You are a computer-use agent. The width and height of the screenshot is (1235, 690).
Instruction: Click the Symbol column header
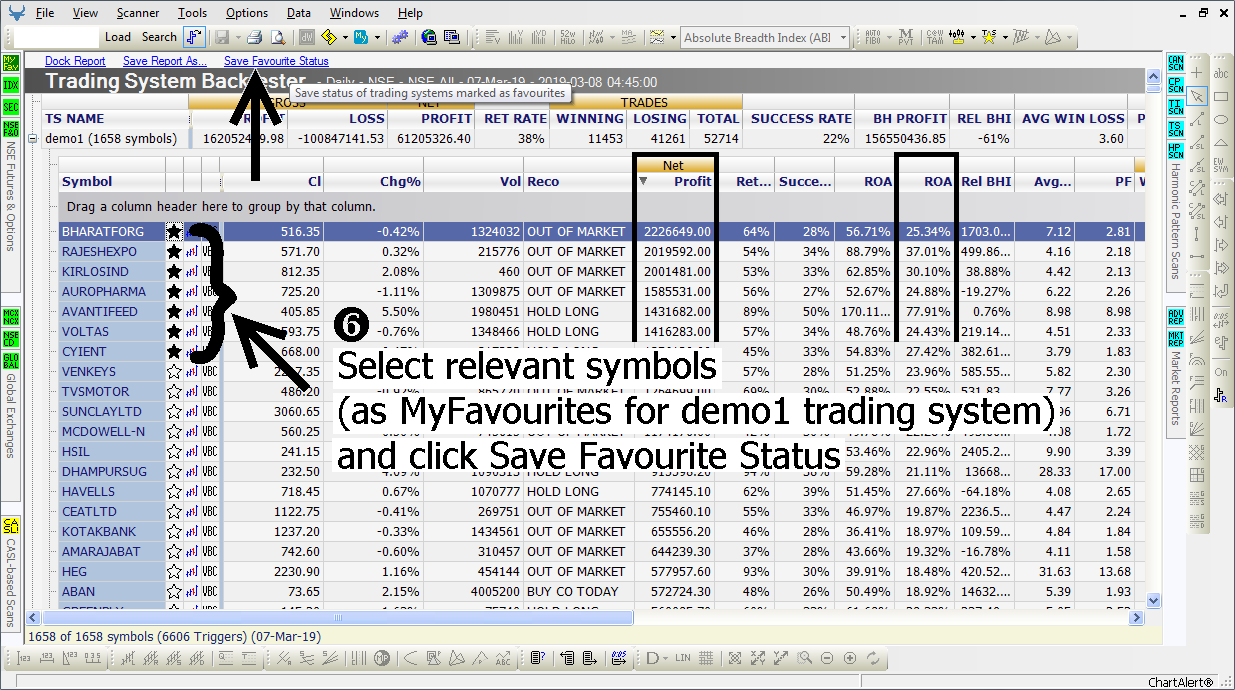pyautogui.click(x=112, y=181)
